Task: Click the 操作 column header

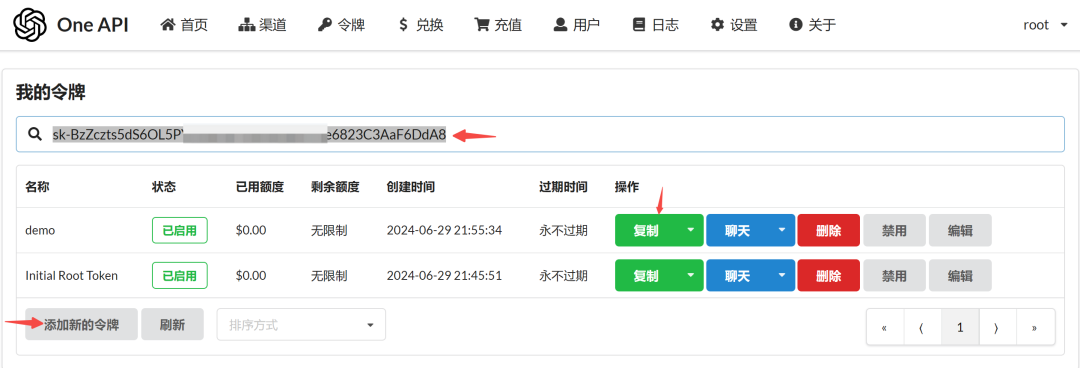Action: coord(627,187)
